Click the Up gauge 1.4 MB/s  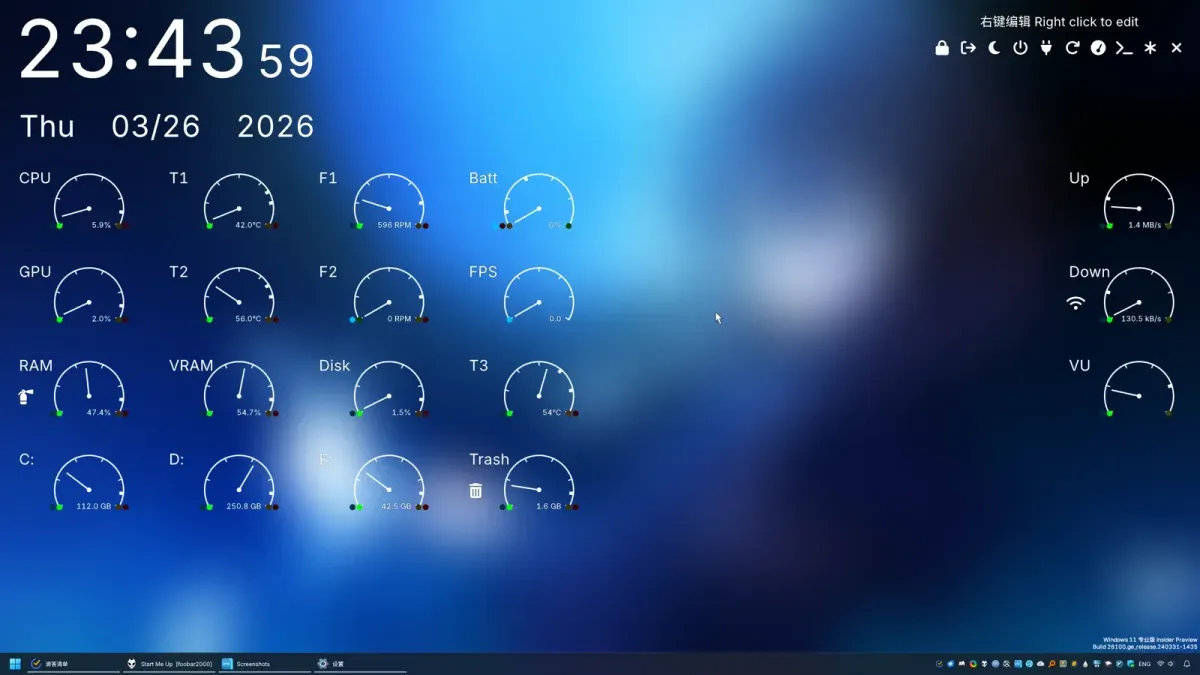tap(1139, 204)
